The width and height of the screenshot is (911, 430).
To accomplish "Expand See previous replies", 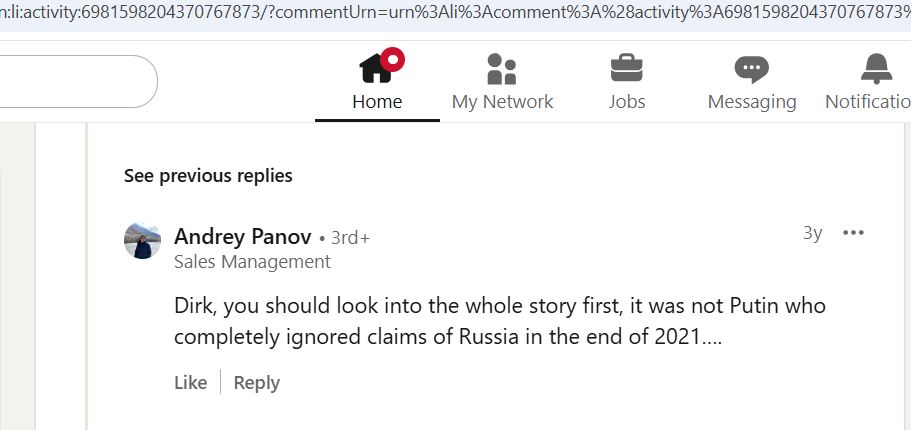I will tap(208, 176).
